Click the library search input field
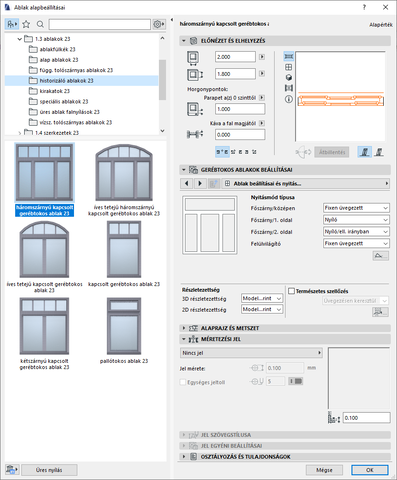This screenshot has width=397, height=480. click(x=100, y=24)
